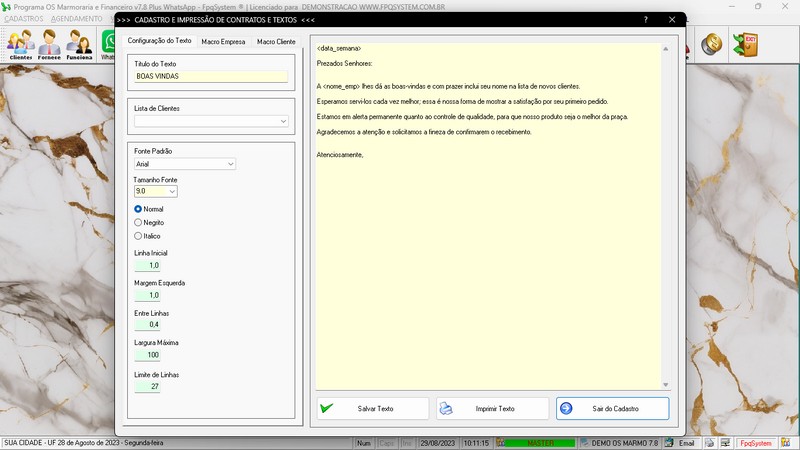Select Negrito font style

click(149, 222)
